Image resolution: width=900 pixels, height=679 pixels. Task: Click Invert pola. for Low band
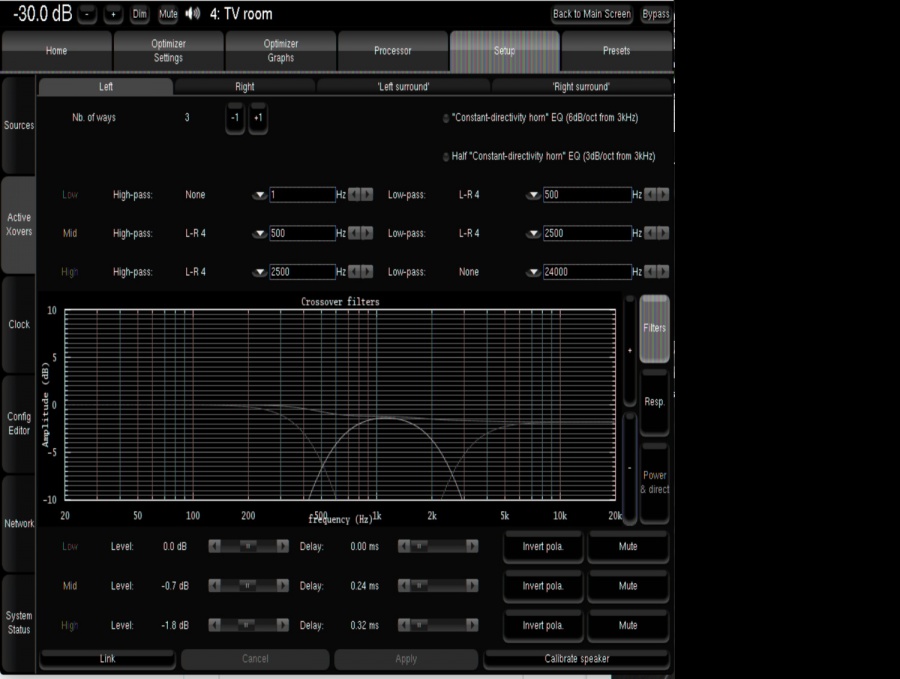[543, 547]
